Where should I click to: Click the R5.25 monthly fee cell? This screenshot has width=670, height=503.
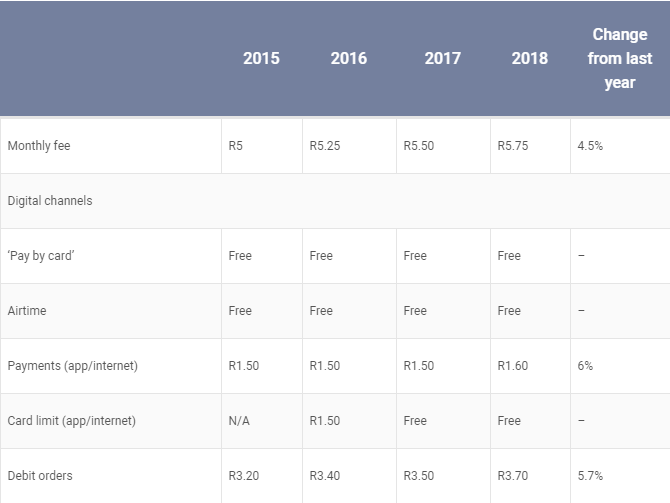pos(325,146)
